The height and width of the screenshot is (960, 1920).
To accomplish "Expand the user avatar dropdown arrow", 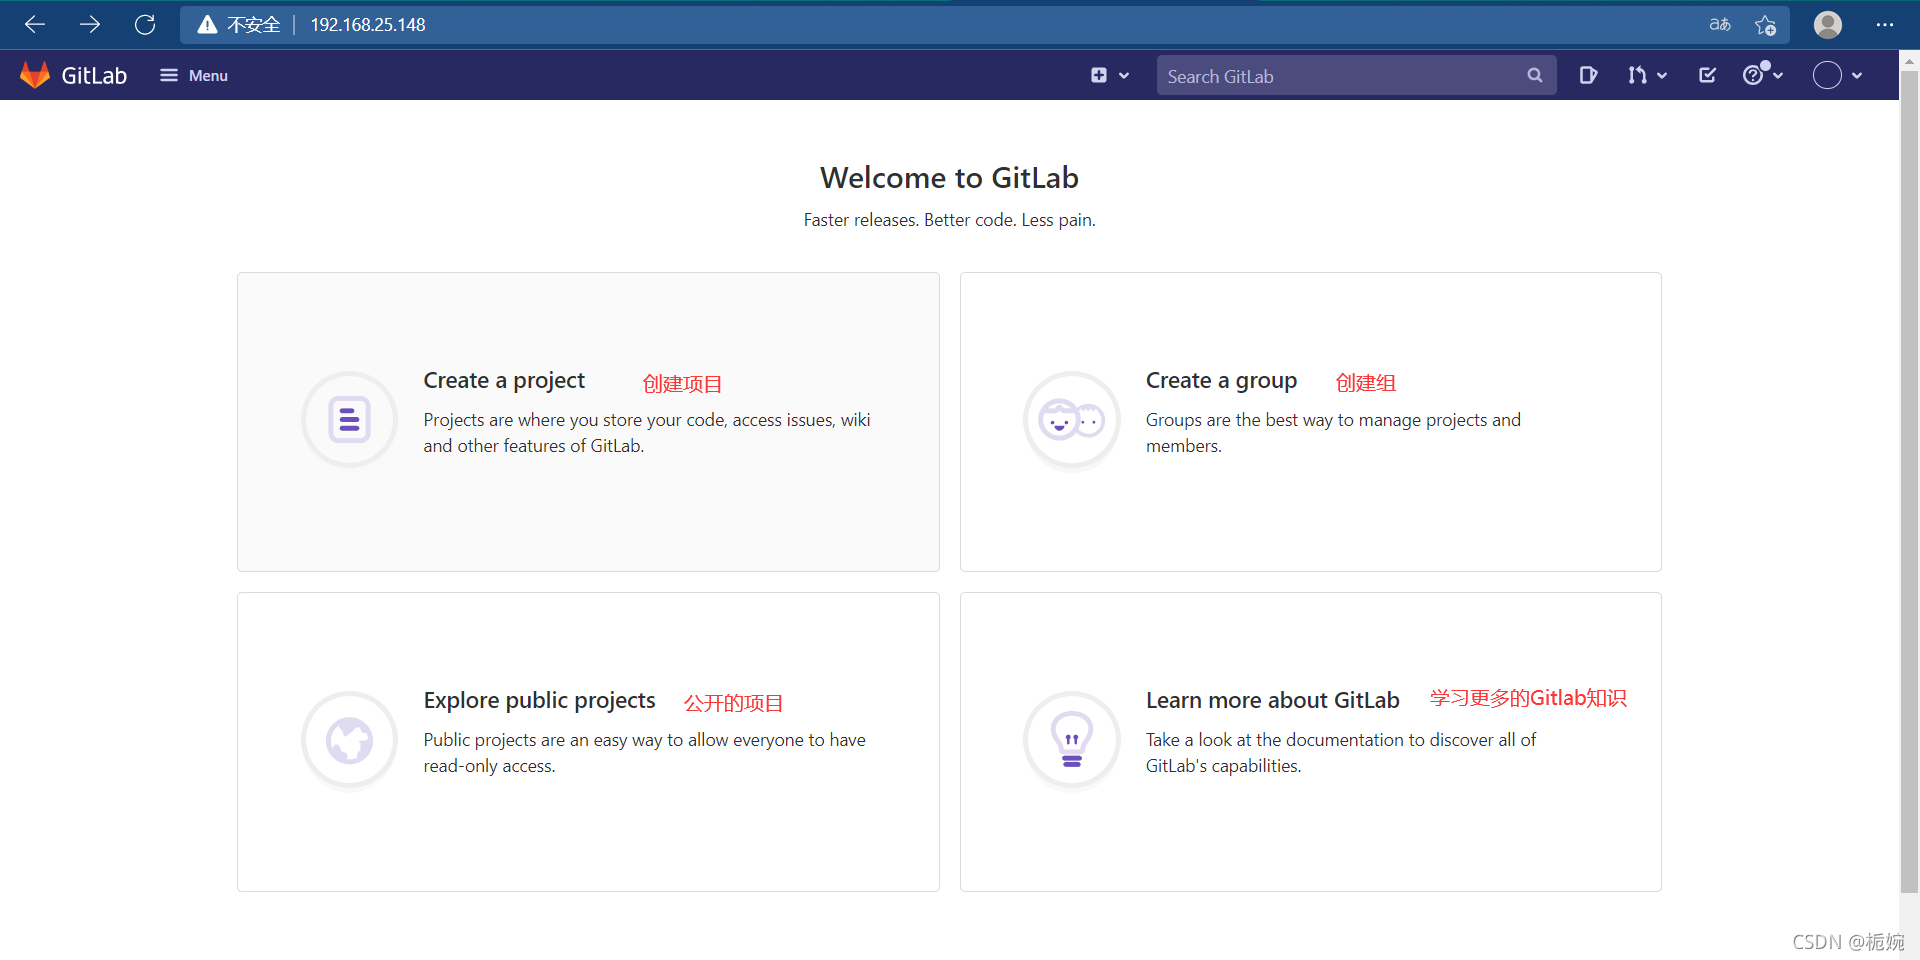I will (1857, 75).
